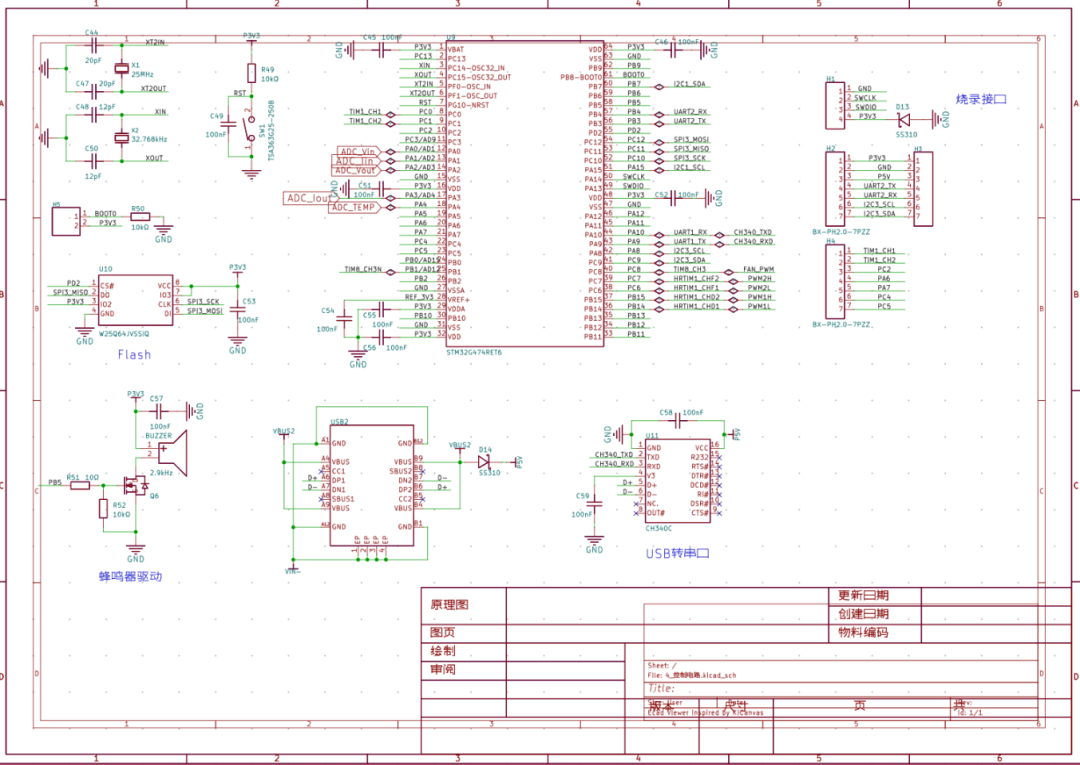Click capacitor C46 at upper VDD pin
The height and width of the screenshot is (765, 1080).
tap(674, 49)
